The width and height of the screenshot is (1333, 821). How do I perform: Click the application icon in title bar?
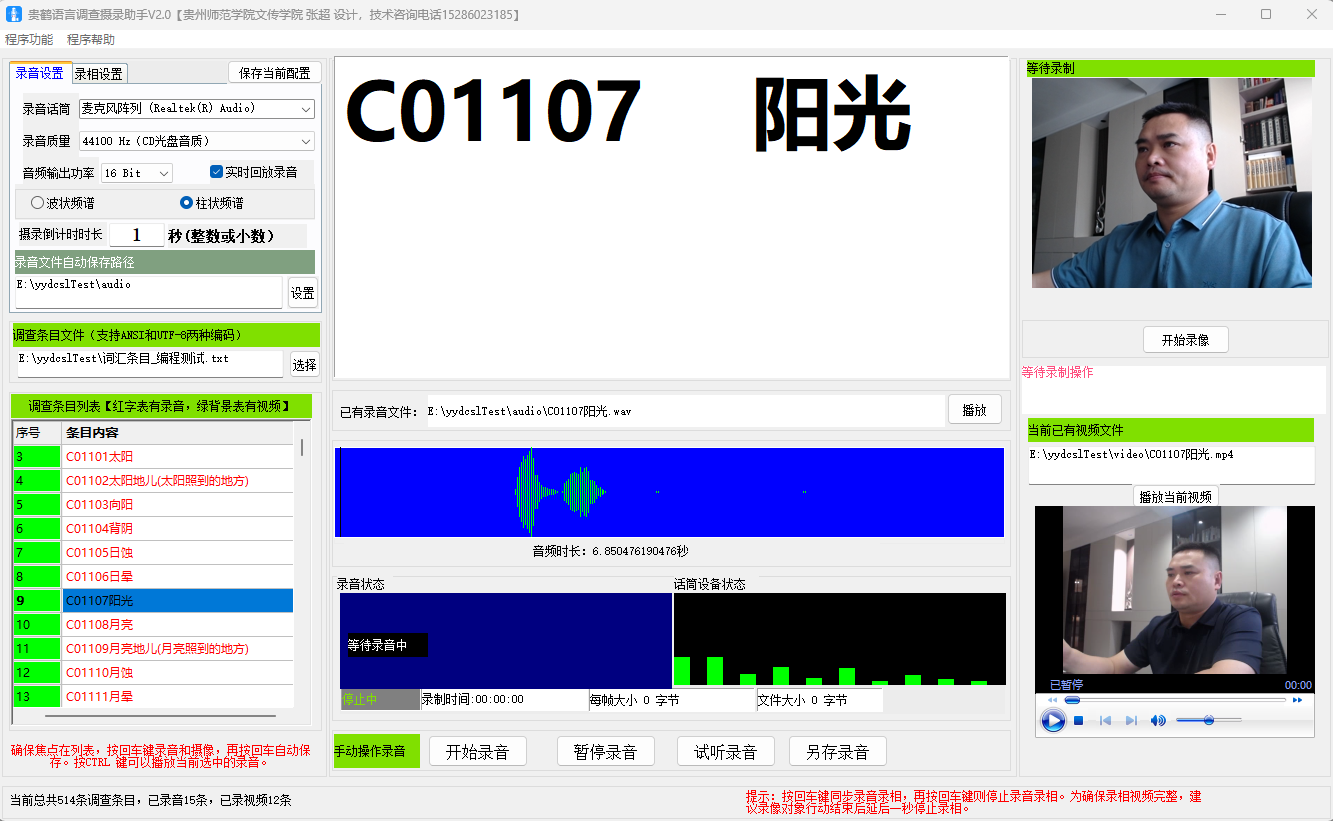point(14,14)
